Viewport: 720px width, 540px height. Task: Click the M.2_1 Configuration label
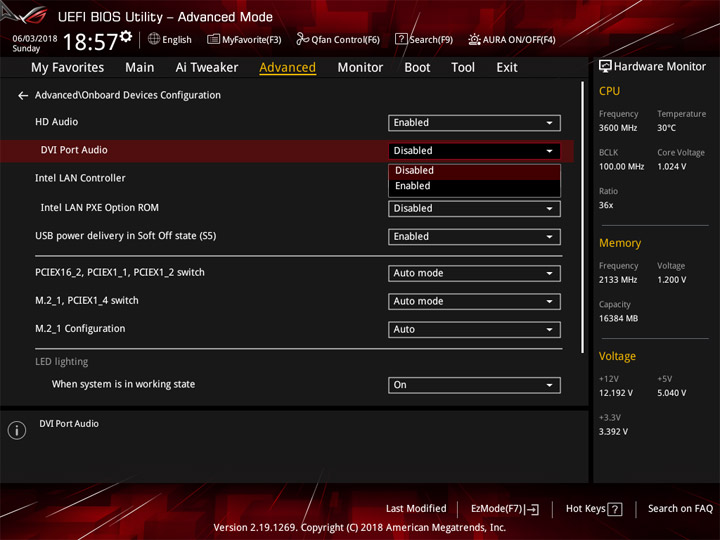pos(80,329)
